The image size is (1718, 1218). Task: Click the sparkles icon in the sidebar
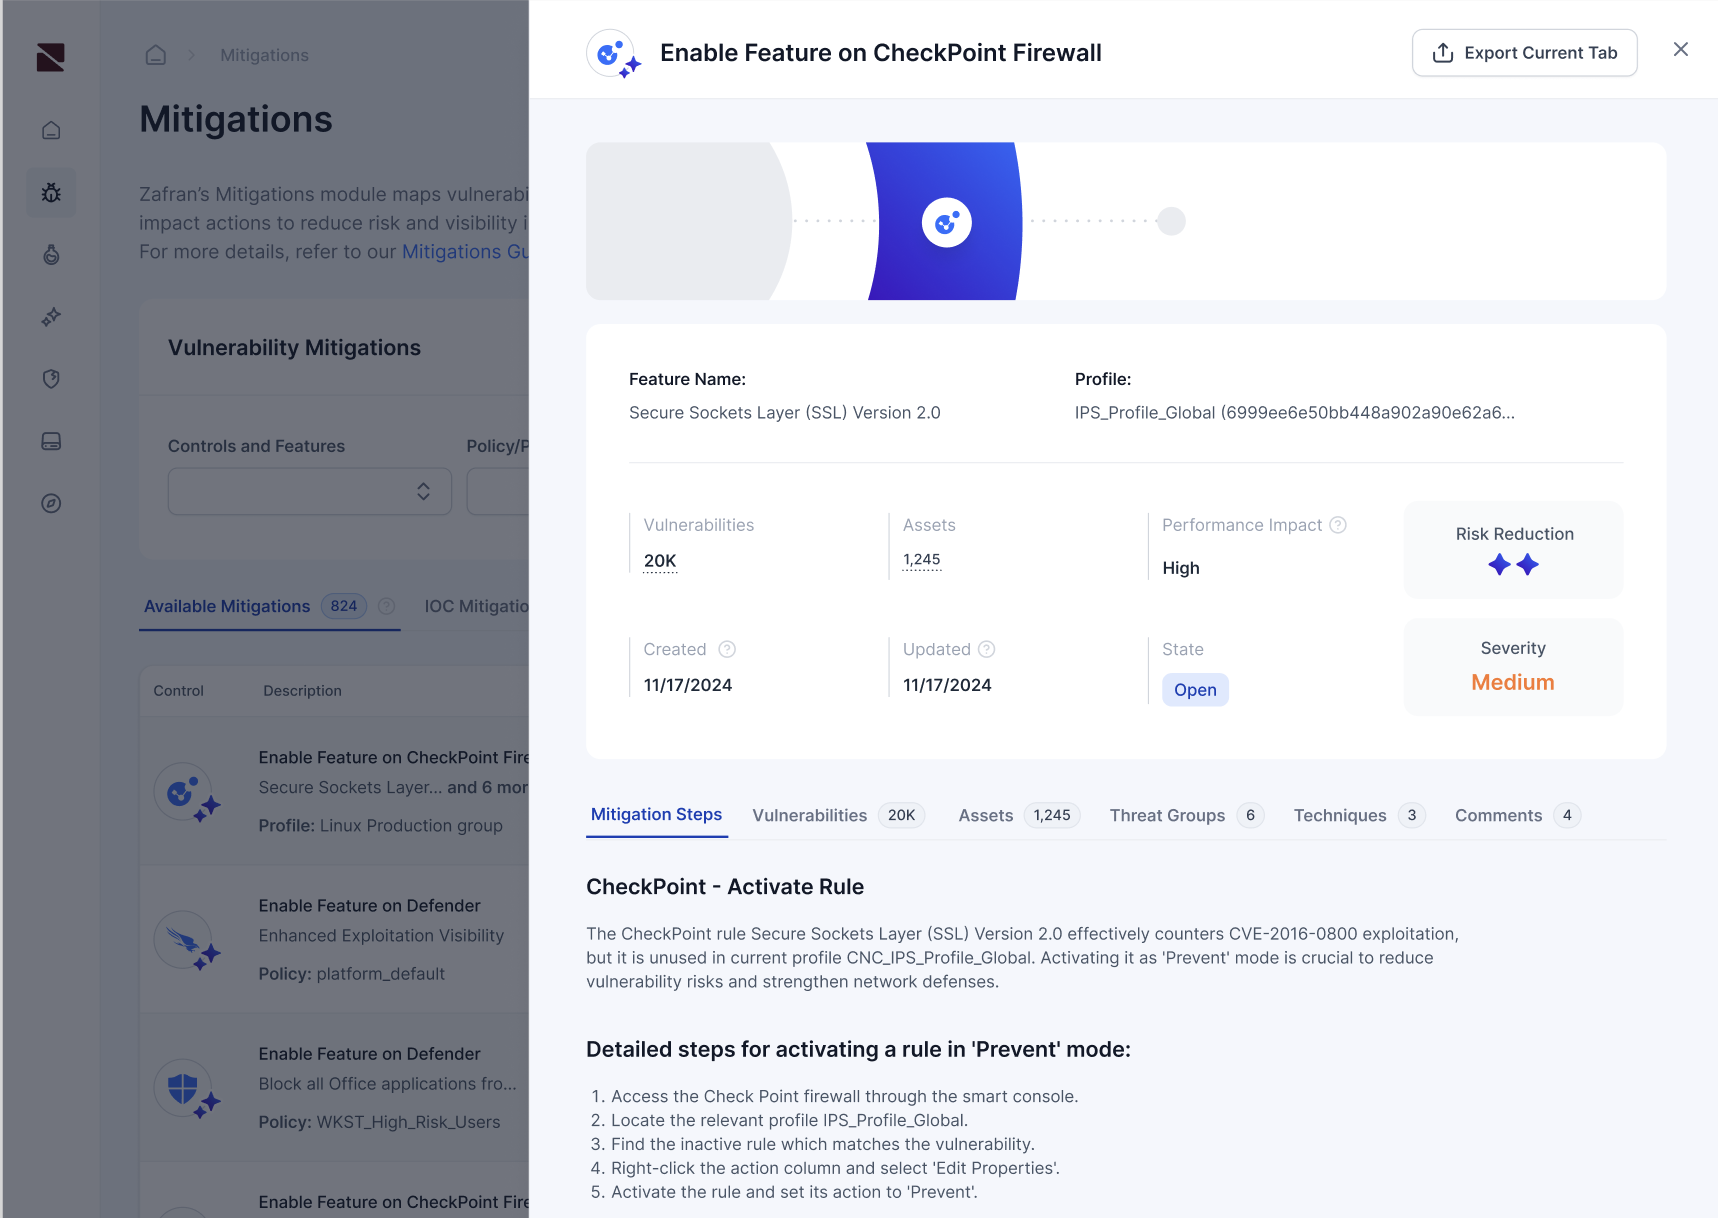click(x=50, y=317)
